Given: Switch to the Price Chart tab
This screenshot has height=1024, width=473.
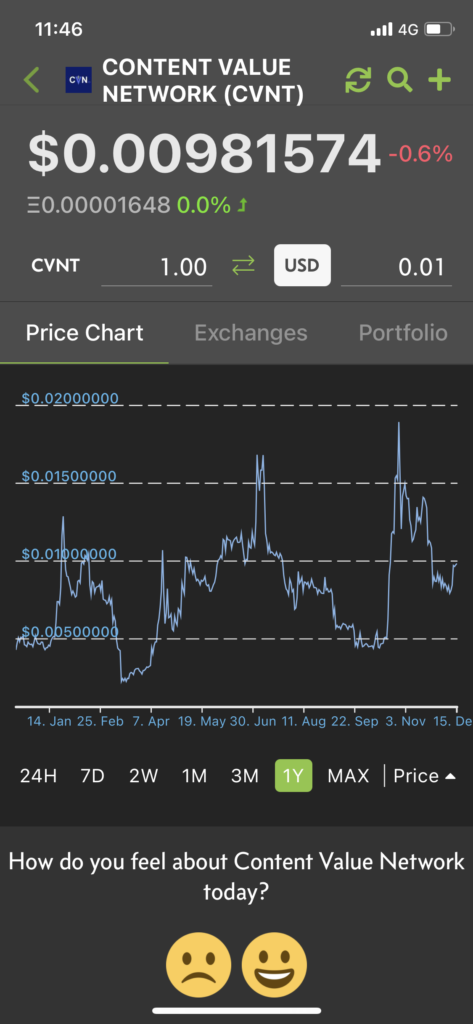Looking at the screenshot, I should pos(84,333).
